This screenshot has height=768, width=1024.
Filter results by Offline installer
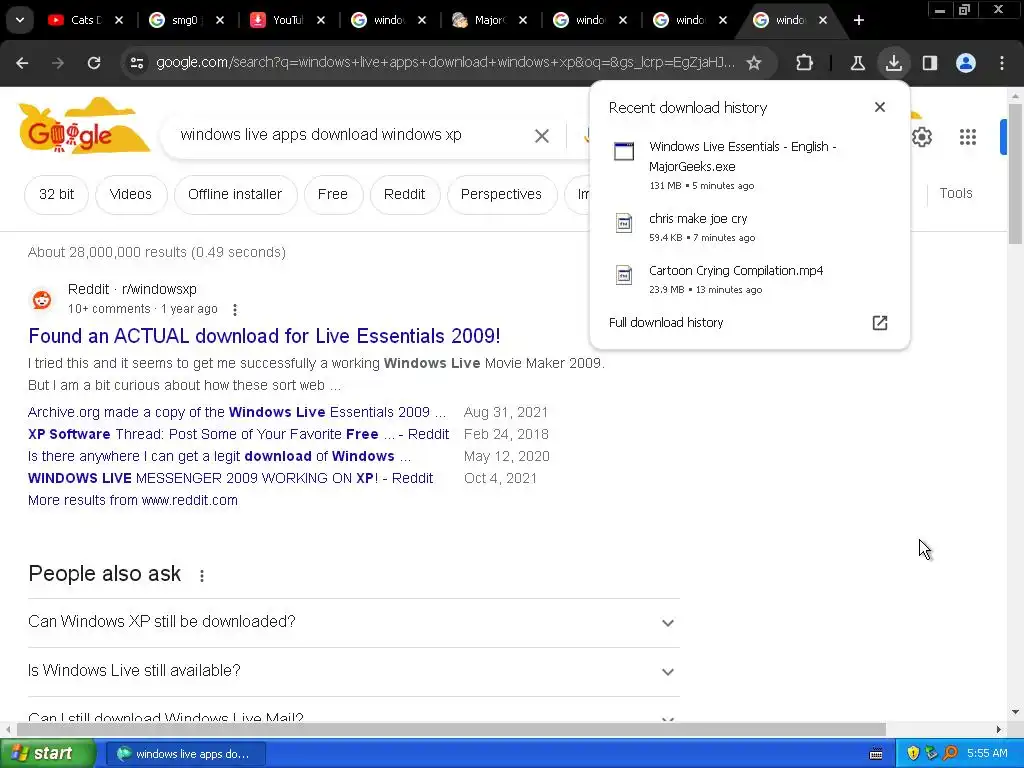[235, 195]
